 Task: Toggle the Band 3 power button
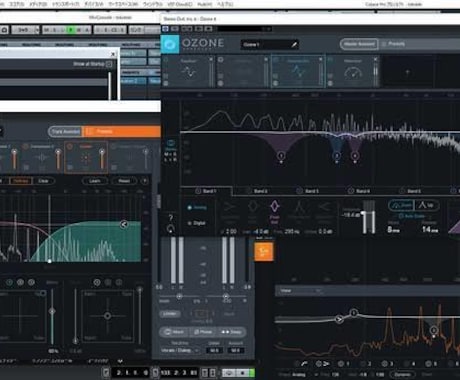299,191
